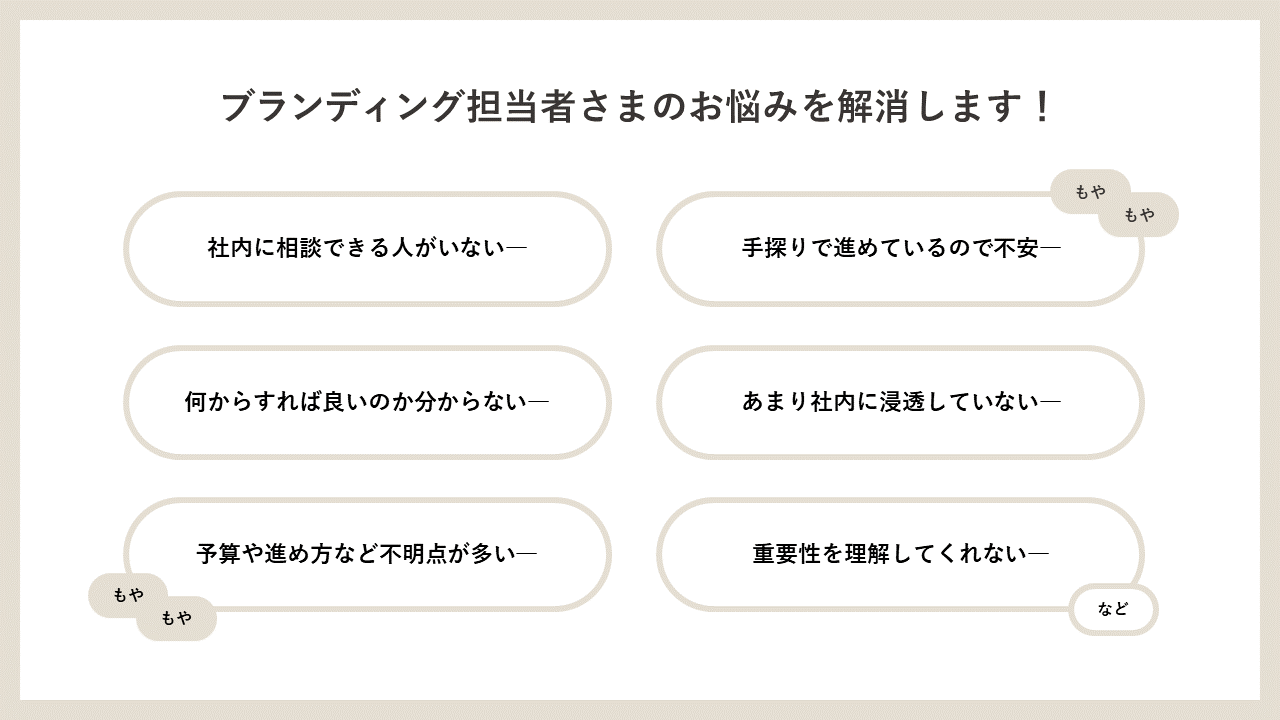Click the text 予算 in the bottom-left bubble
This screenshot has height=720, width=1280.
(x=221, y=554)
